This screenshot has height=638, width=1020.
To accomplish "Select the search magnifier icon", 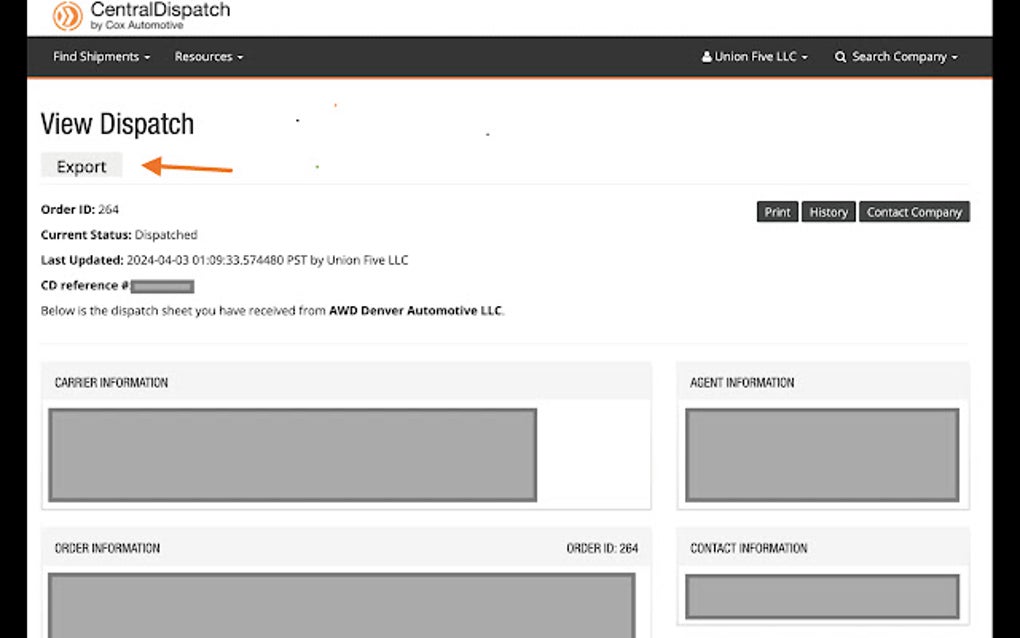I will point(840,57).
